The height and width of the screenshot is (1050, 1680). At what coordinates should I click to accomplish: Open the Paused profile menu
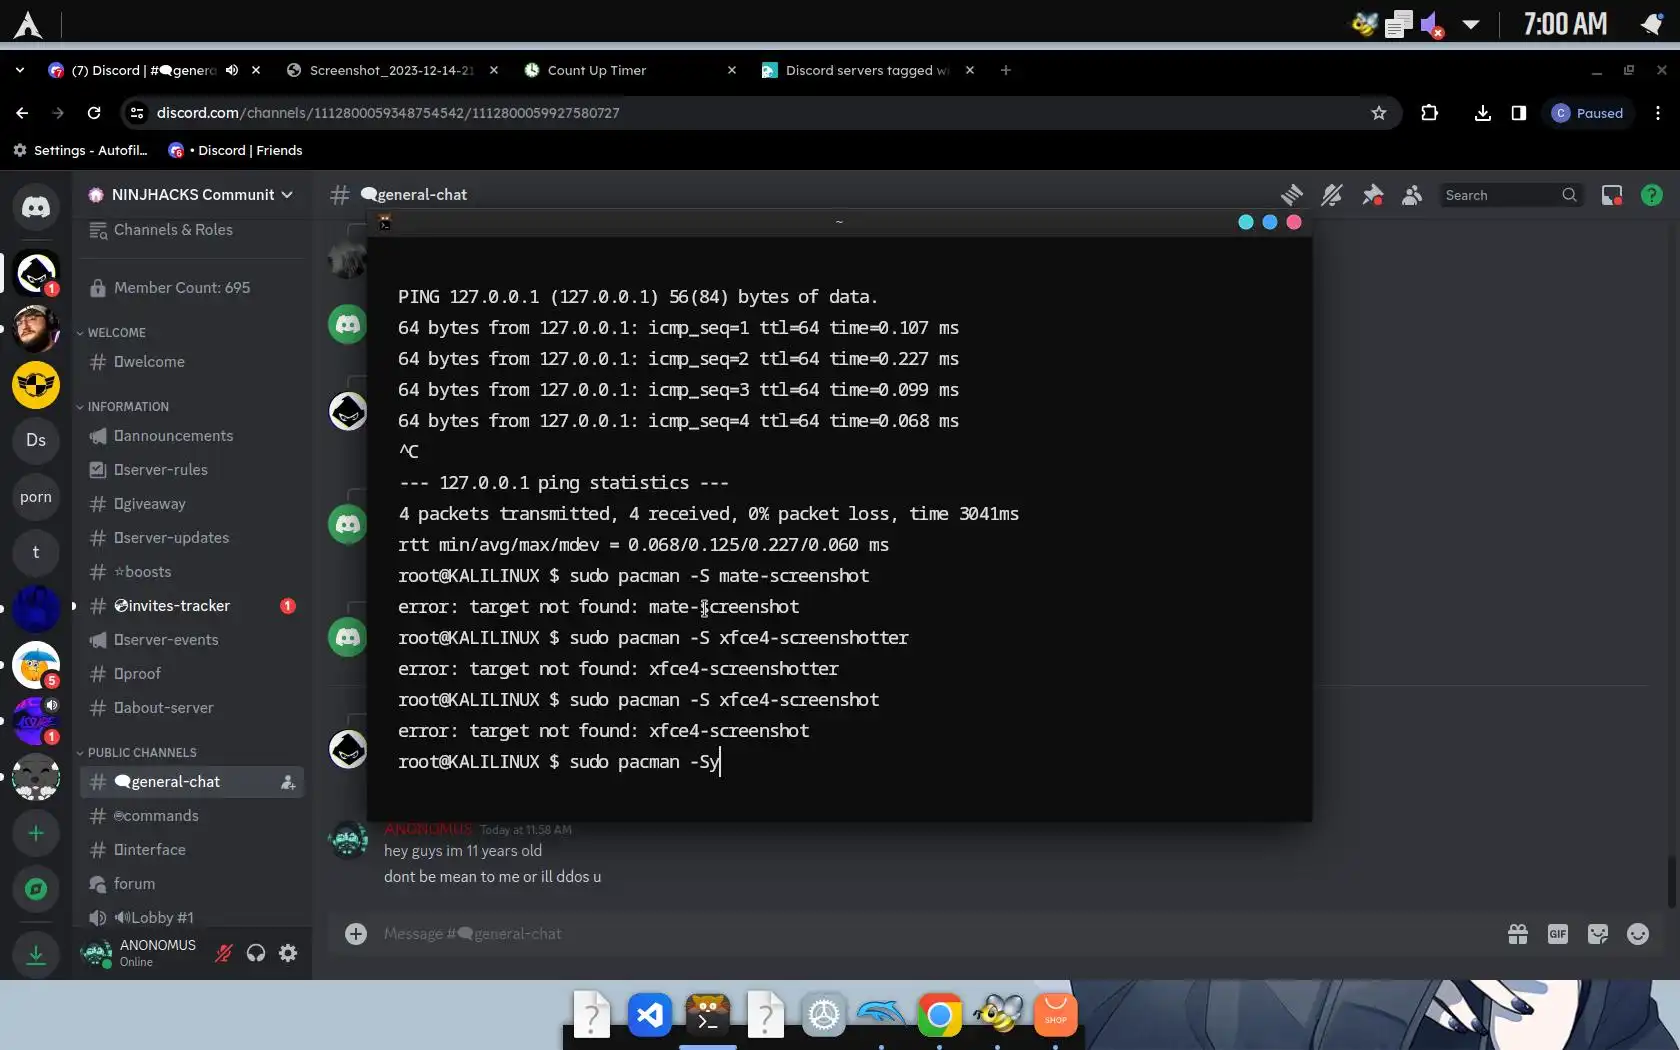[1588, 113]
